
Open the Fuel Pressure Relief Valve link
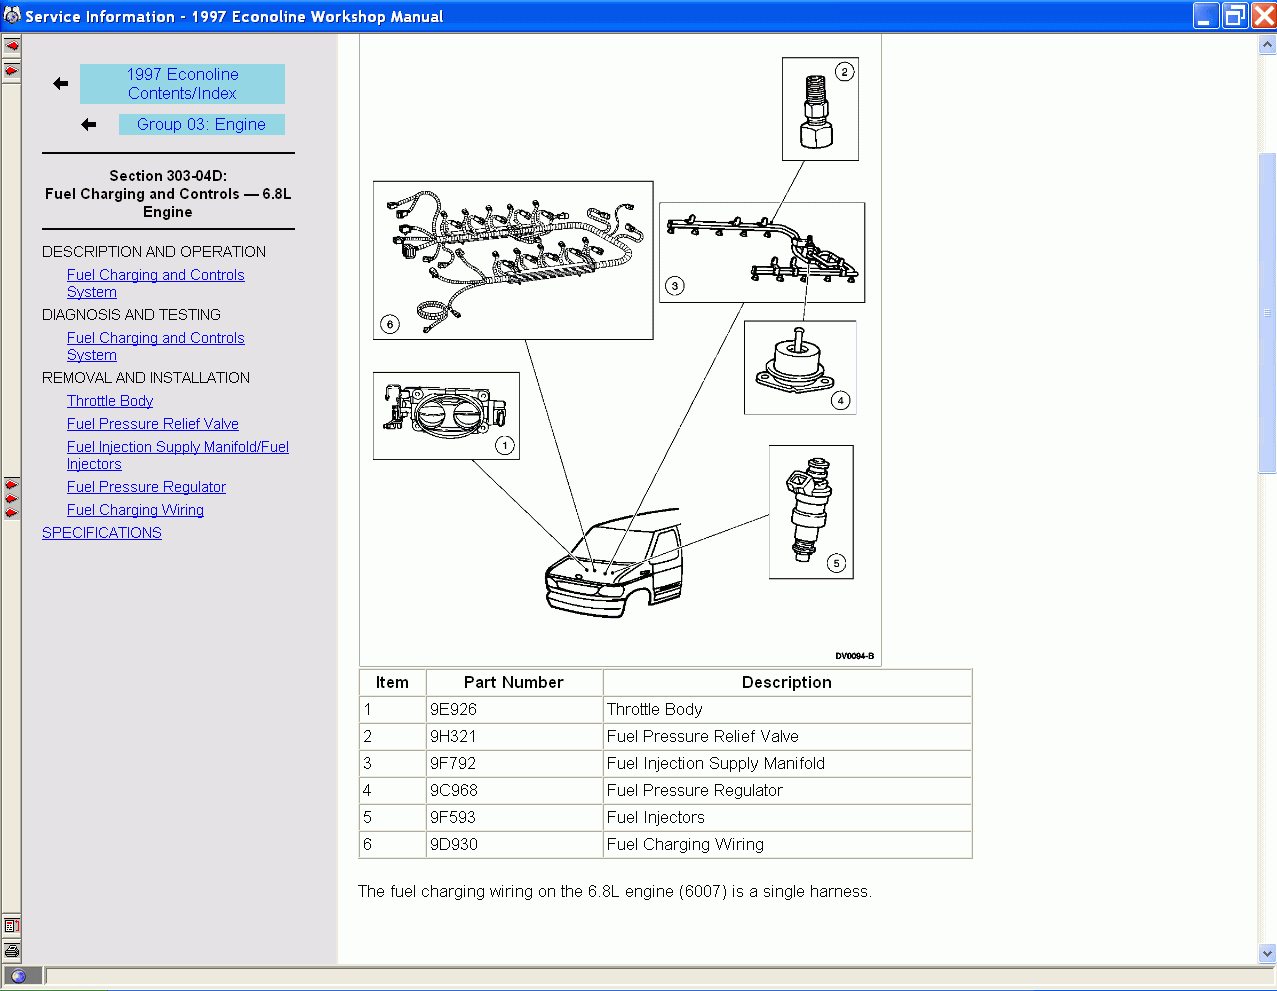pos(153,424)
